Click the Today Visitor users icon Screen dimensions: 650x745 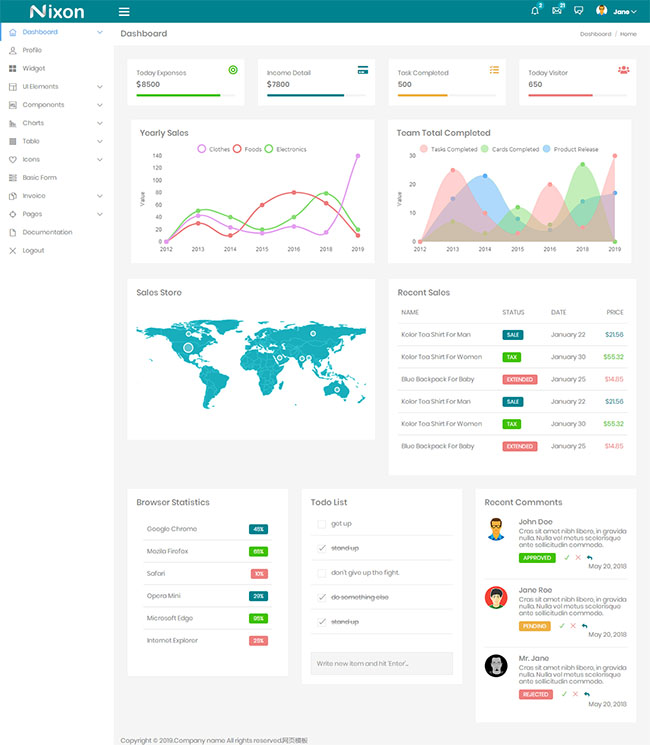pyautogui.click(x=624, y=70)
